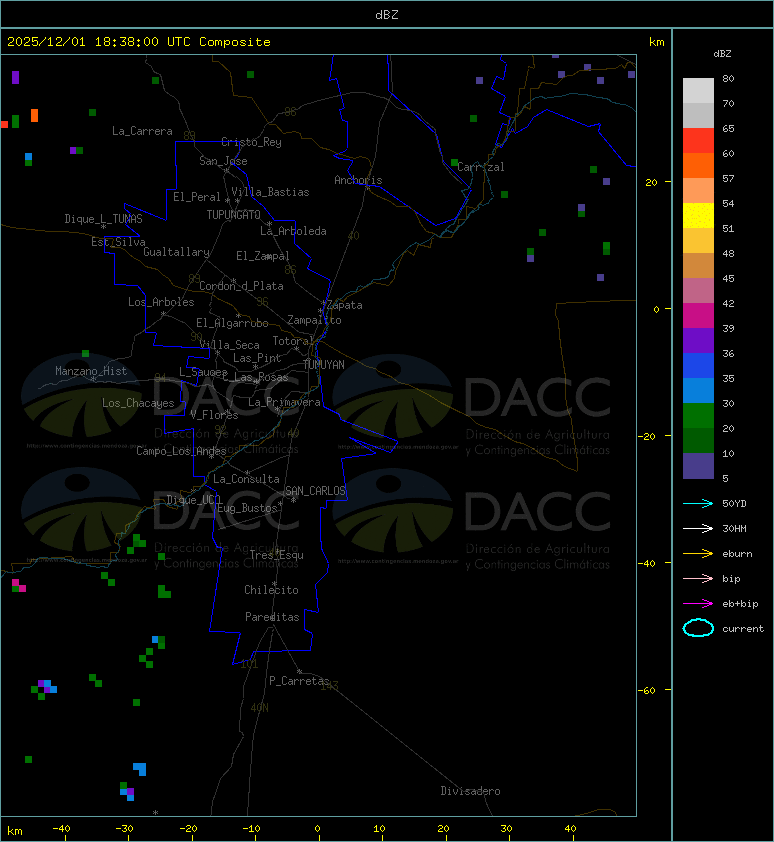774x842 pixels.
Task: Select the 80 dBZ light gray swatch
Action: (698, 90)
